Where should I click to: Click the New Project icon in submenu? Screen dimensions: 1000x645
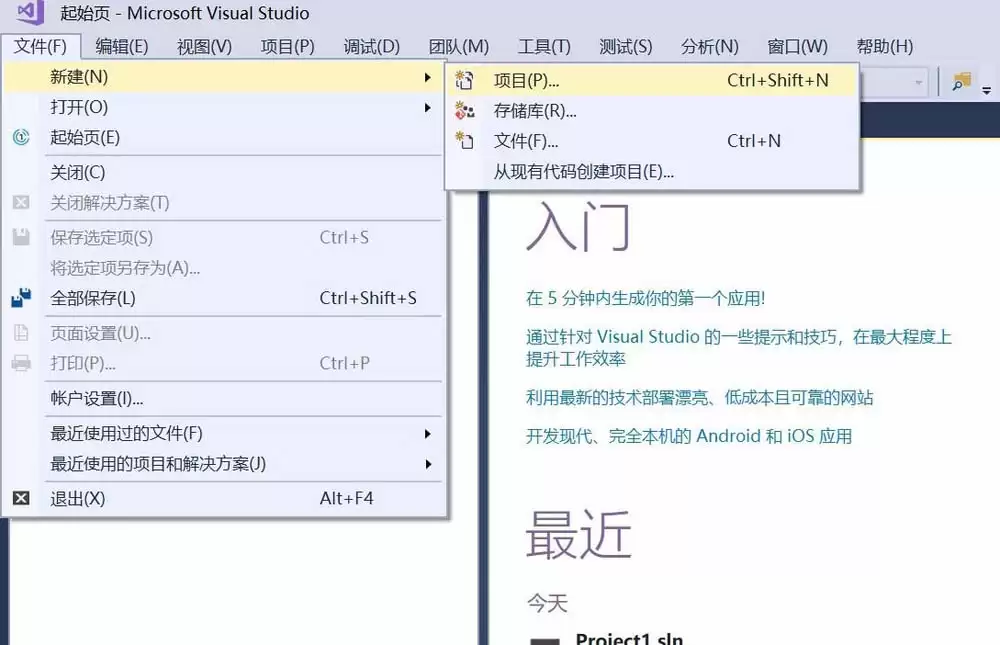[464, 81]
